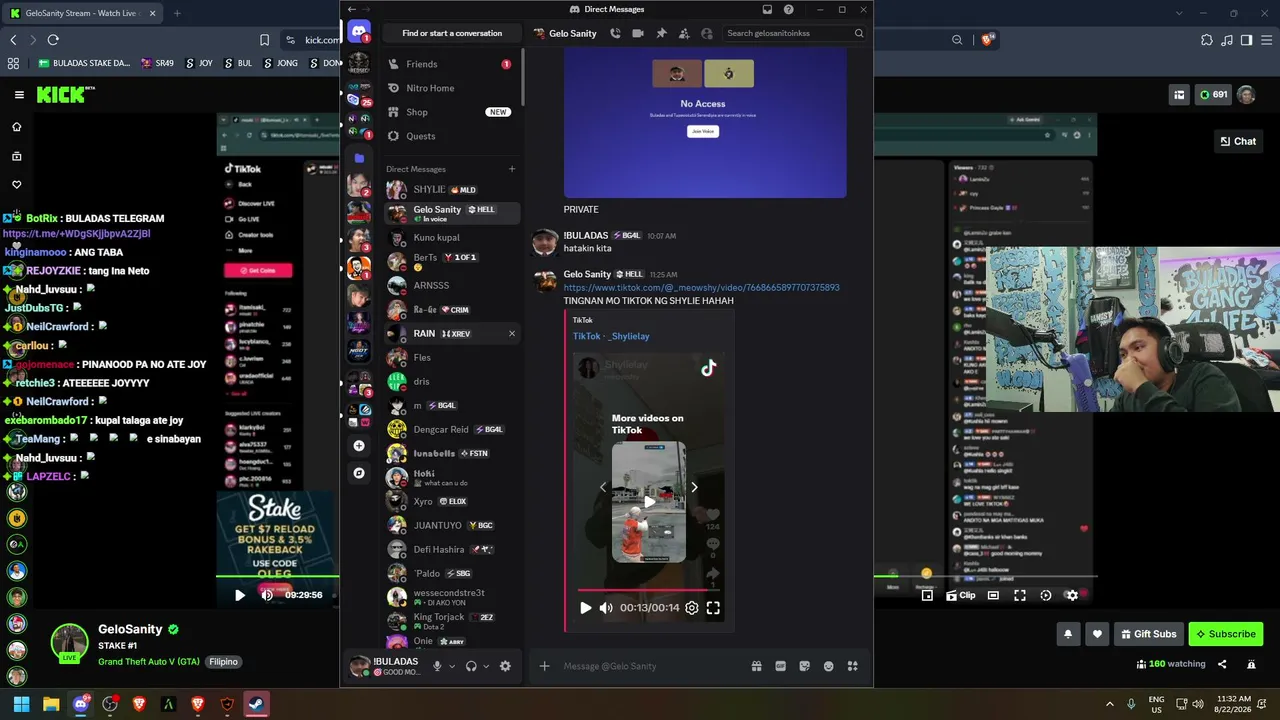
Task: Show the user profile panel icon
Action: [x=707, y=33]
